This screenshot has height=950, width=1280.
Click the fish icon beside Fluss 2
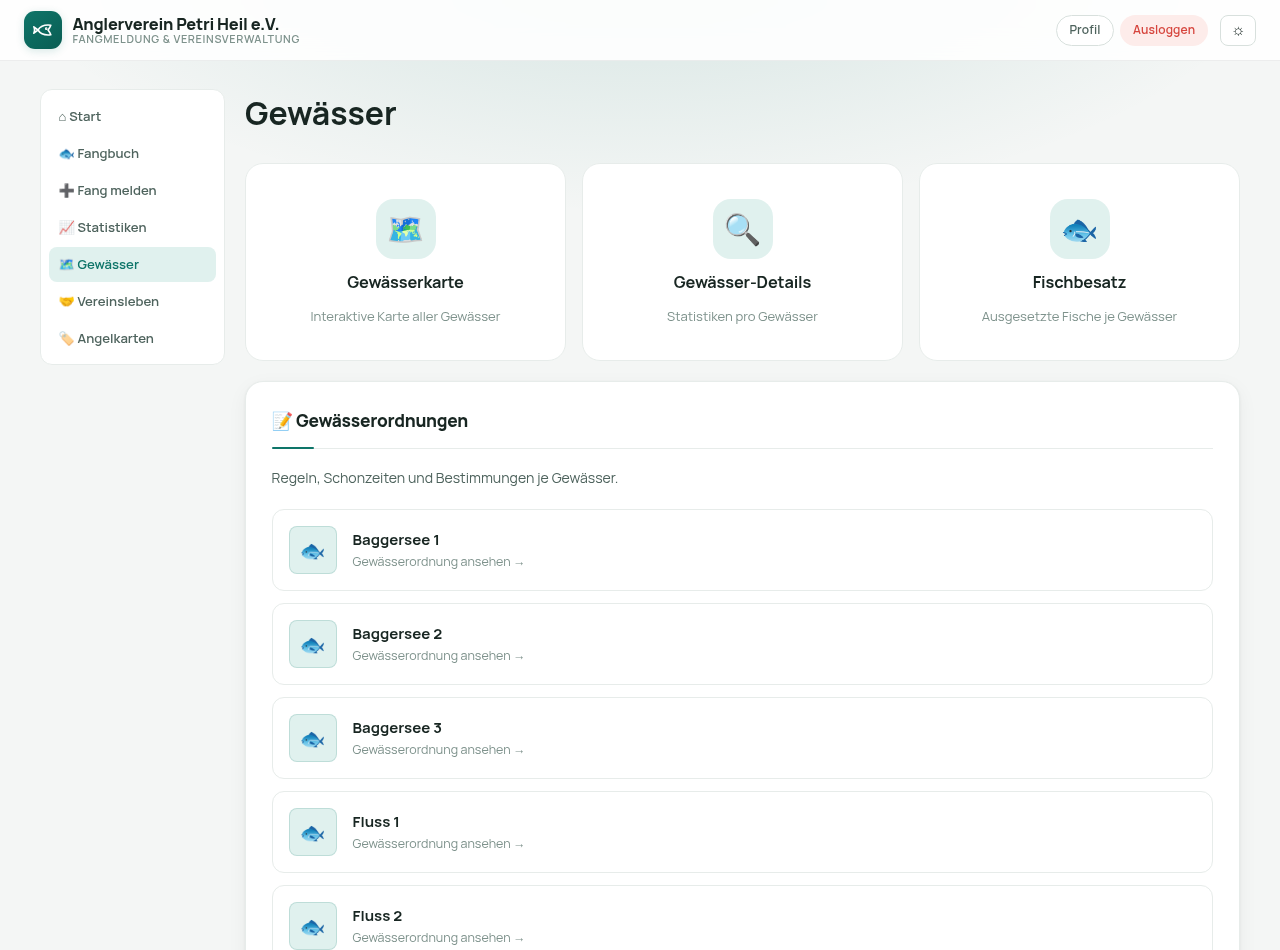(313, 926)
